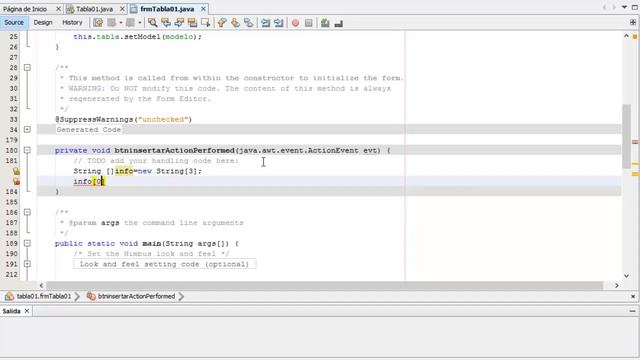
Task: Open the Tabla01.java tab
Action: (94, 9)
